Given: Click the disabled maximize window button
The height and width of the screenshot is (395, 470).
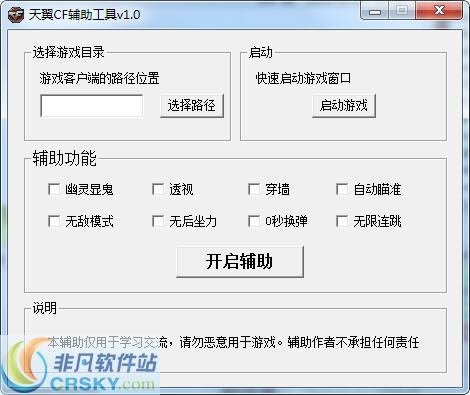Looking at the screenshot, I should tap(402, 11).
